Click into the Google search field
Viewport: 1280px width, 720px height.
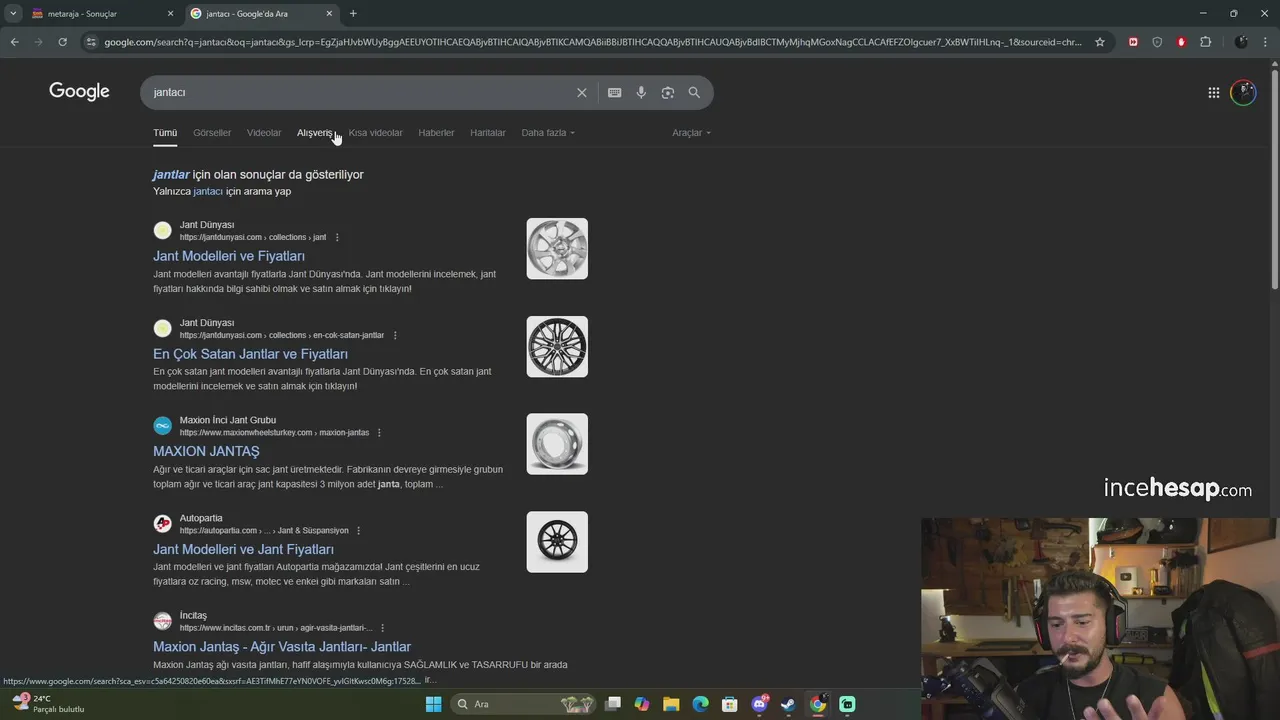point(360,92)
